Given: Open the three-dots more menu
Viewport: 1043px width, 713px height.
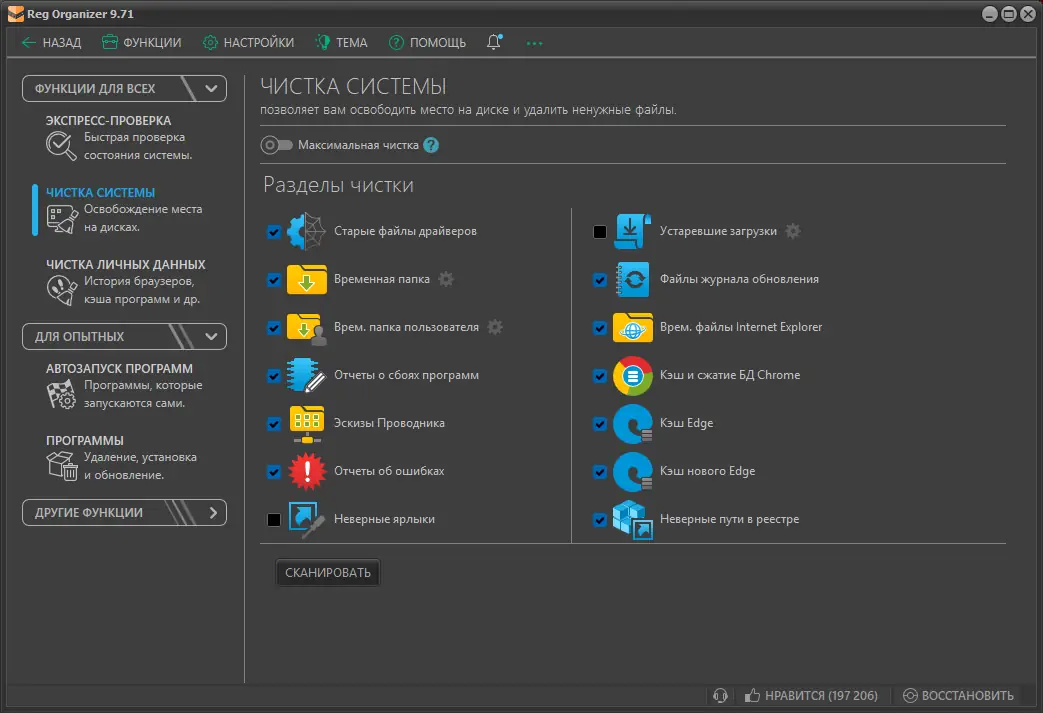Looking at the screenshot, I should click(x=534, y=43).
